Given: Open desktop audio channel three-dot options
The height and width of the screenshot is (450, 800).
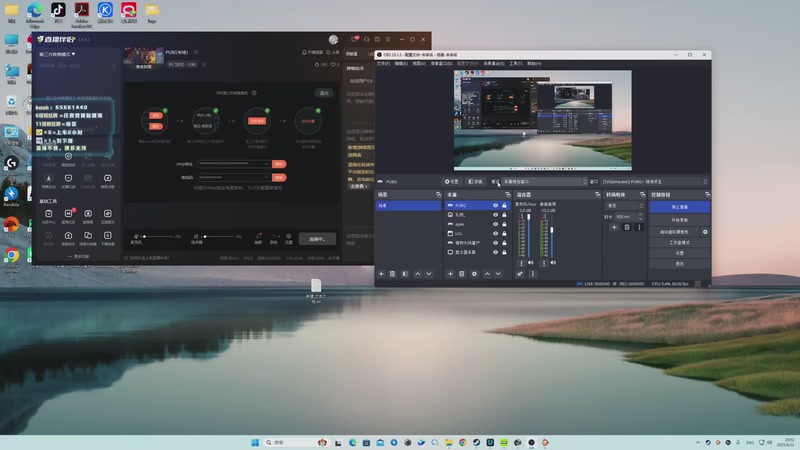Looking at the screenshot, I should [x=543, y=263].
